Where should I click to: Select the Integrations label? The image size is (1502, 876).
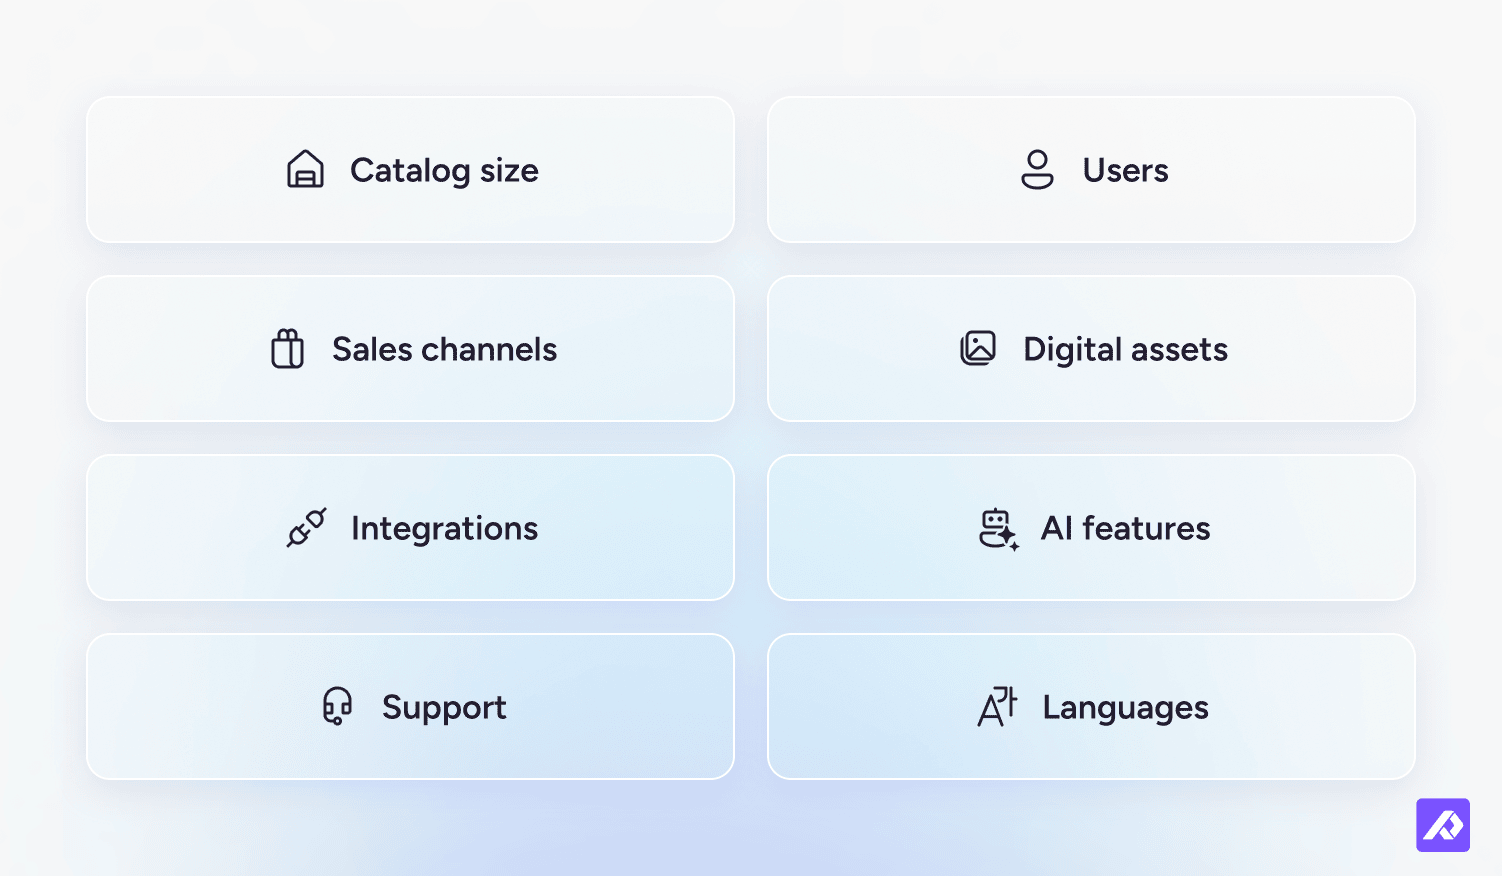(444, 529)
